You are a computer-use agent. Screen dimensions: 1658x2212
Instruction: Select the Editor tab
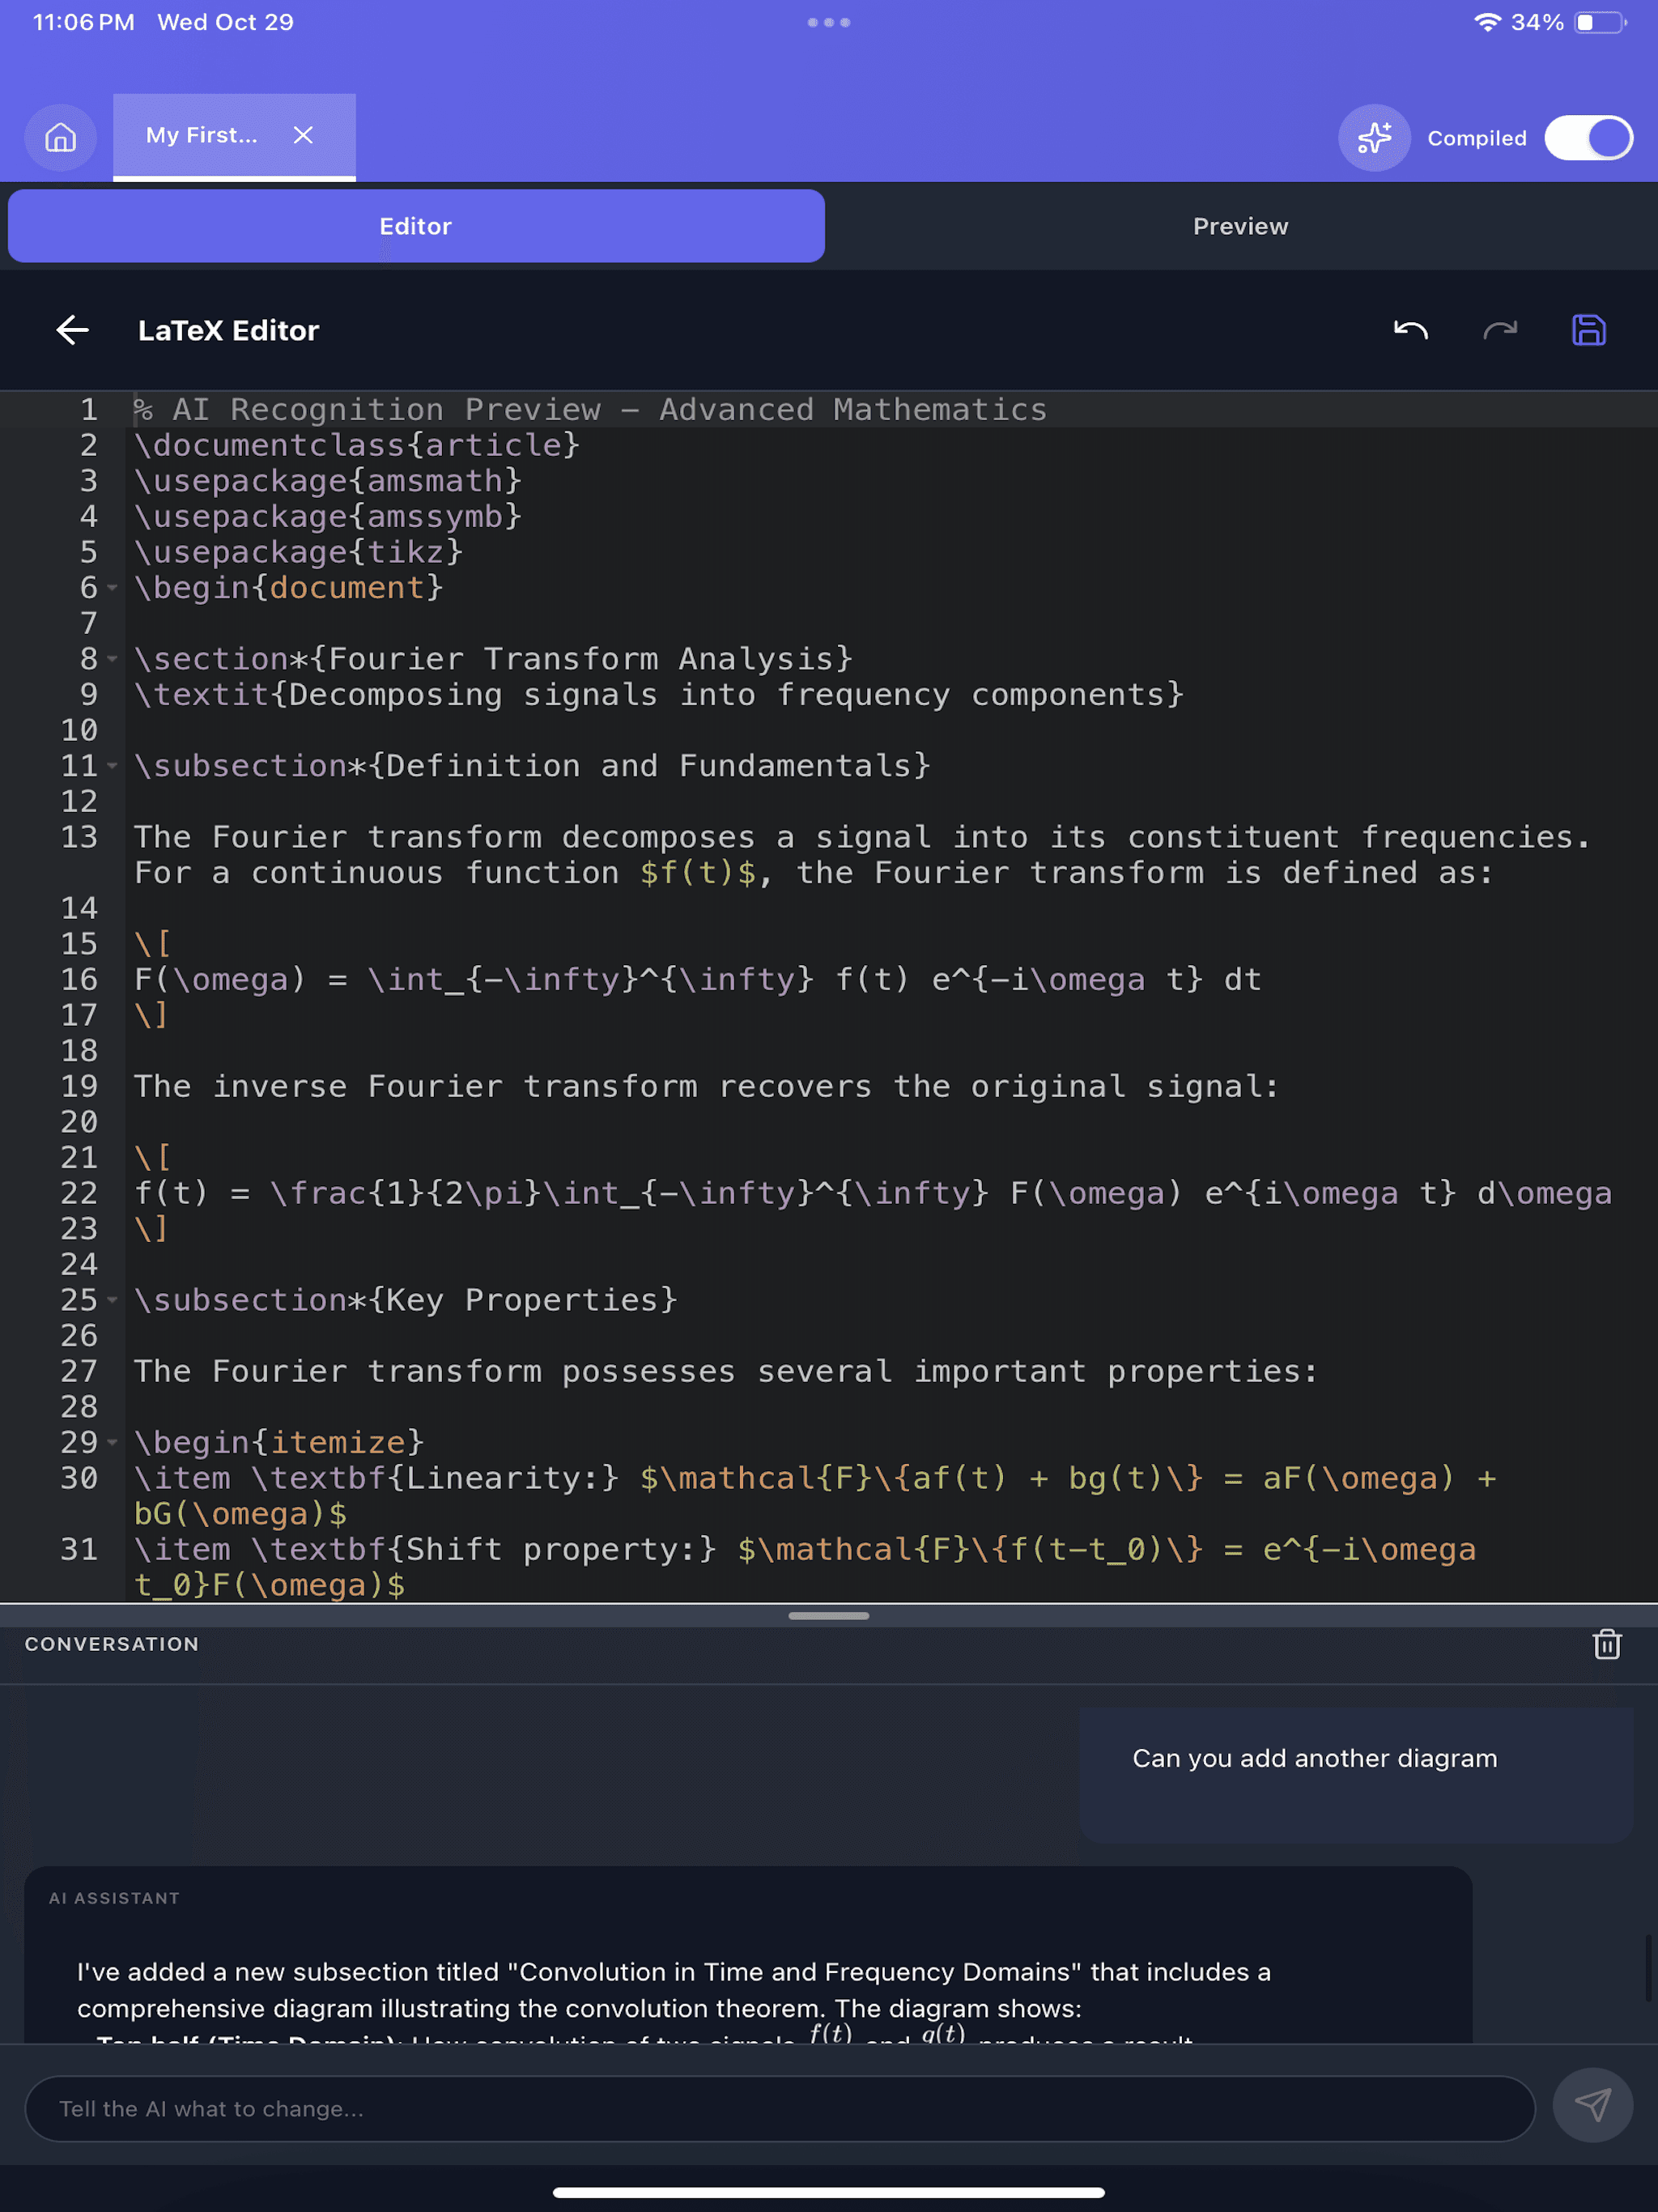416,226
